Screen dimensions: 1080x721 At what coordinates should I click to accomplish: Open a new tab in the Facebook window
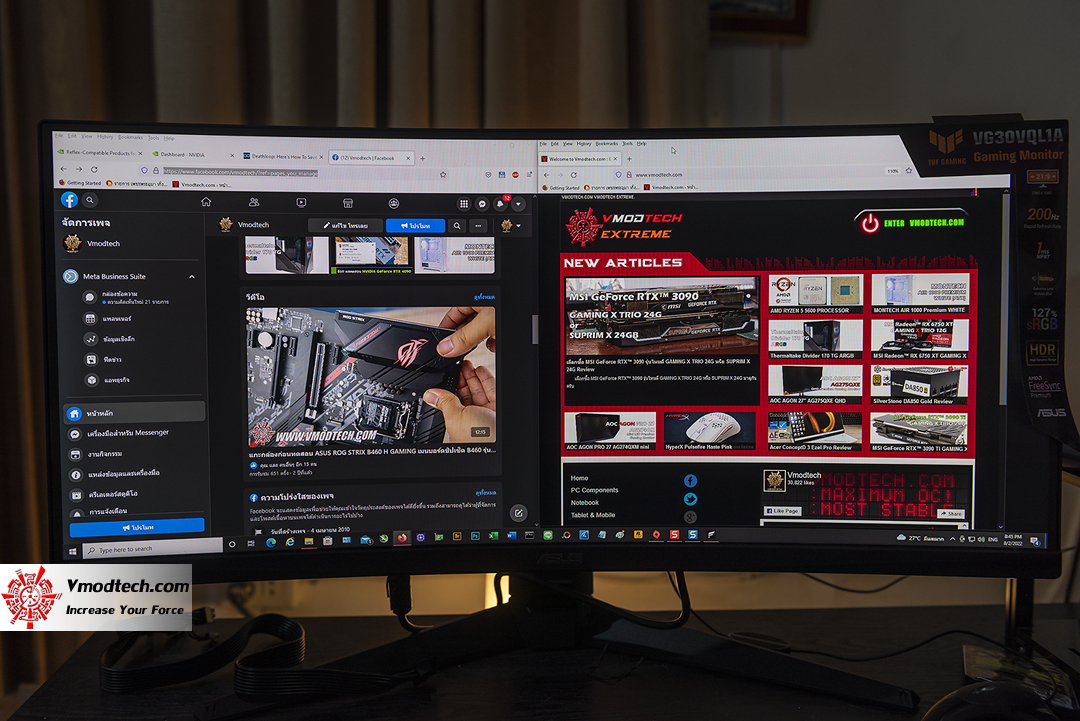(x=422, y=158)
